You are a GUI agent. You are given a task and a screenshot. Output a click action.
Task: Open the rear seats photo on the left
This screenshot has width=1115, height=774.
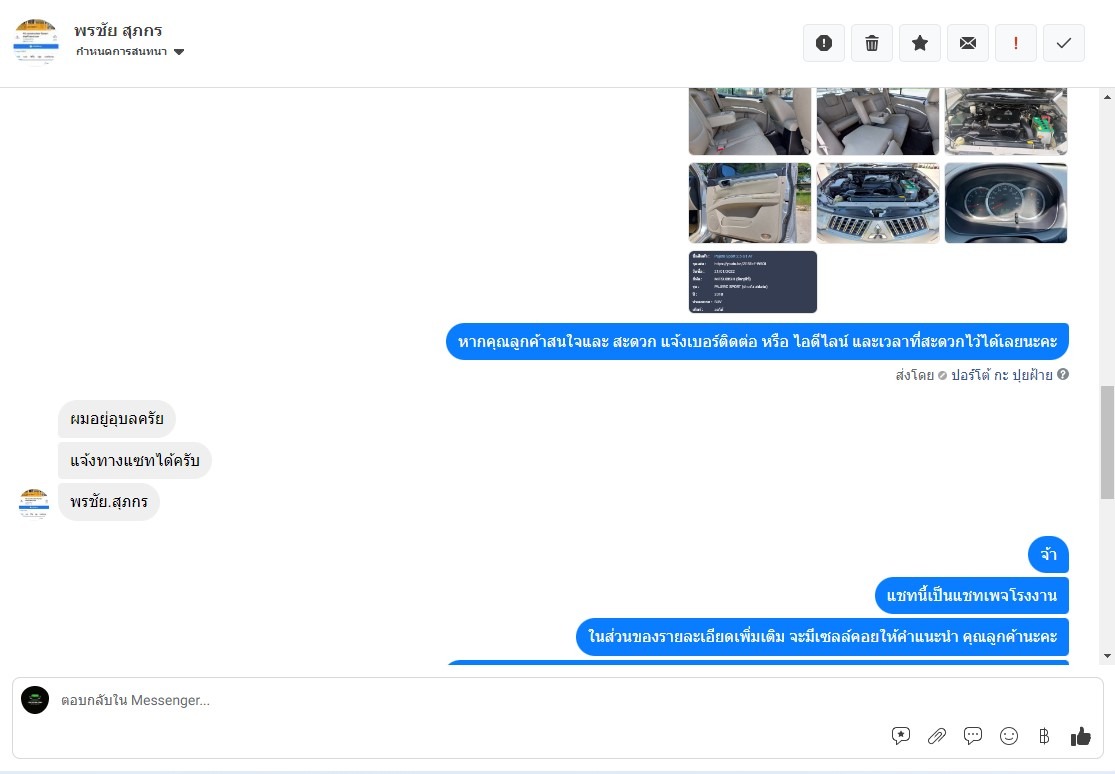[749, 121]
